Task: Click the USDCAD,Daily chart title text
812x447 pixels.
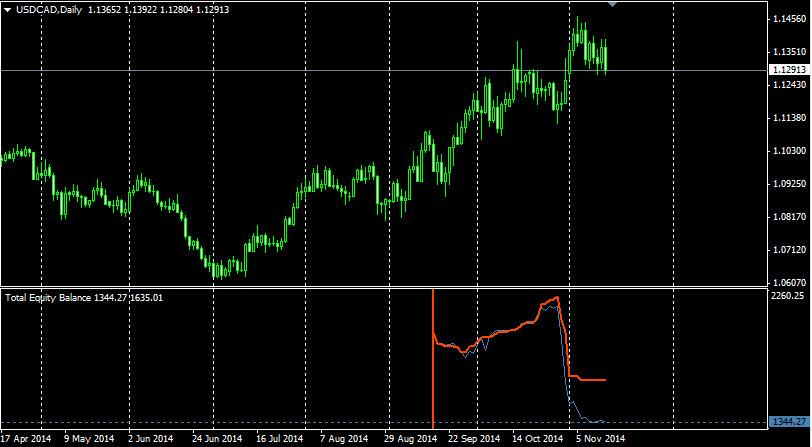Action: tap(49, 10)
